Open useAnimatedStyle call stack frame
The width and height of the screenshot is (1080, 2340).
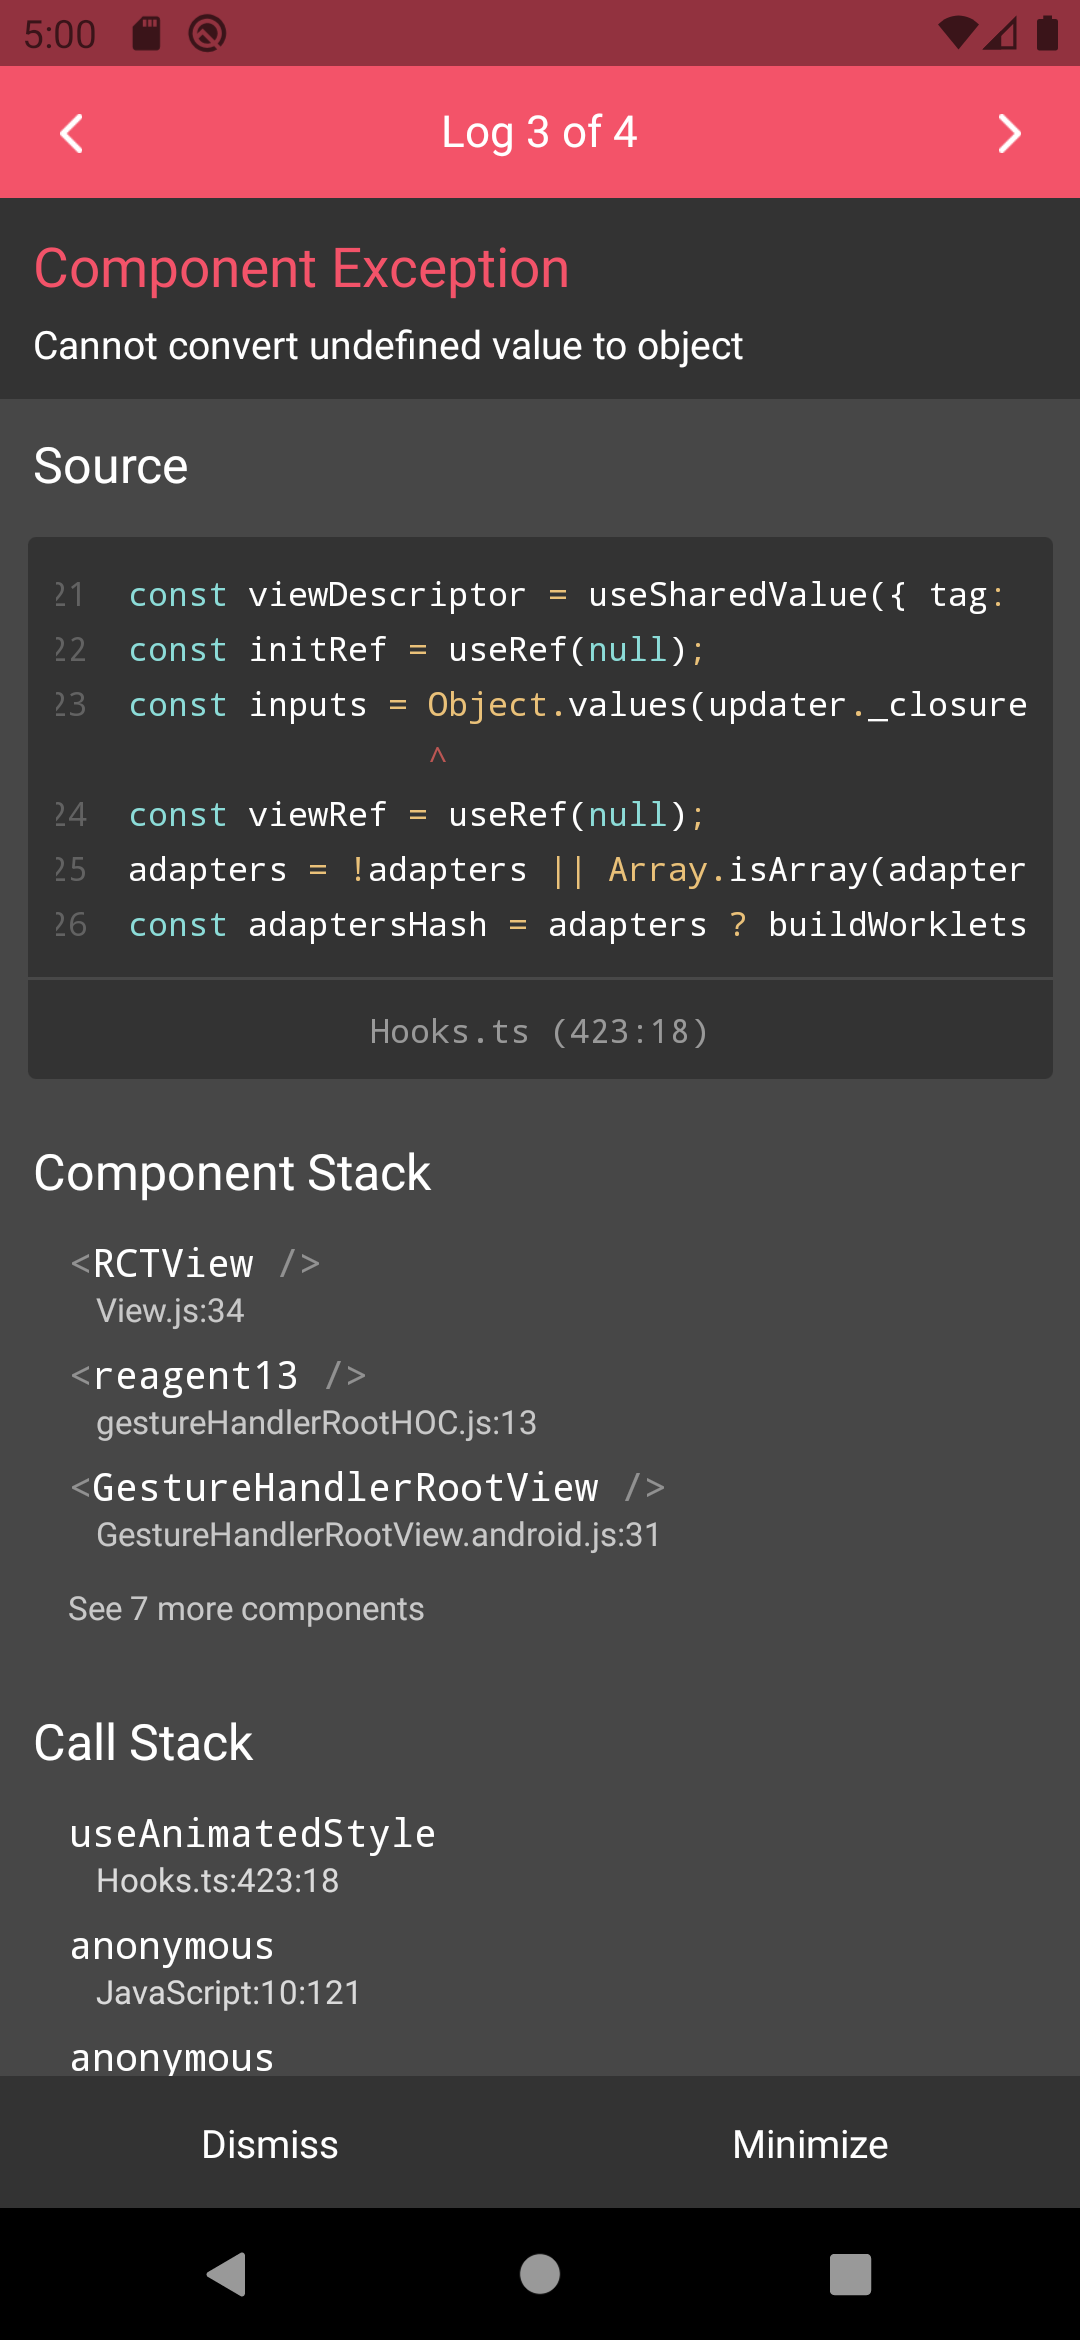tap(540, 1855)
